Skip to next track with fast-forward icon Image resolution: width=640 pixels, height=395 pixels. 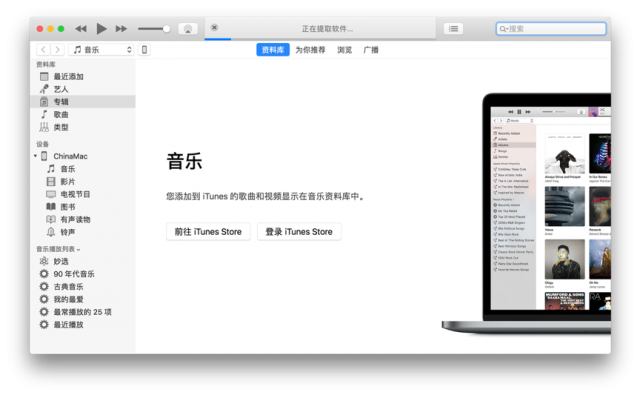click(x=121, y=29)
